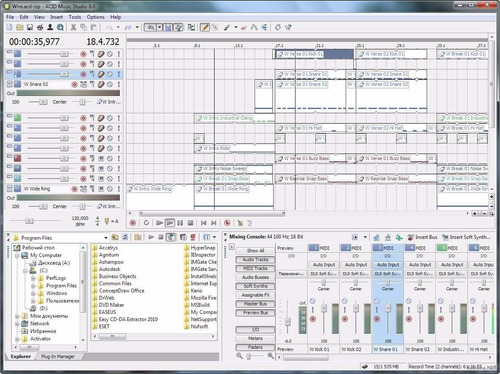Click the Assignable FX button
Image resolution: width=500 pixels, height=374 pixels.
click(255, 295)
